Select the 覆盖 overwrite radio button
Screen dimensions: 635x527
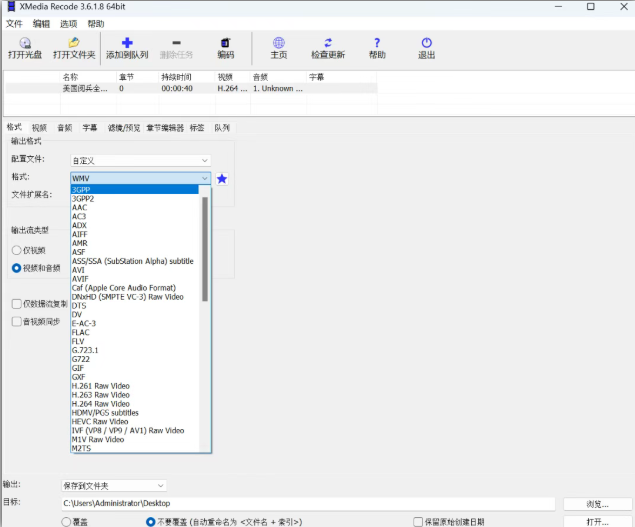pos(66,521)
